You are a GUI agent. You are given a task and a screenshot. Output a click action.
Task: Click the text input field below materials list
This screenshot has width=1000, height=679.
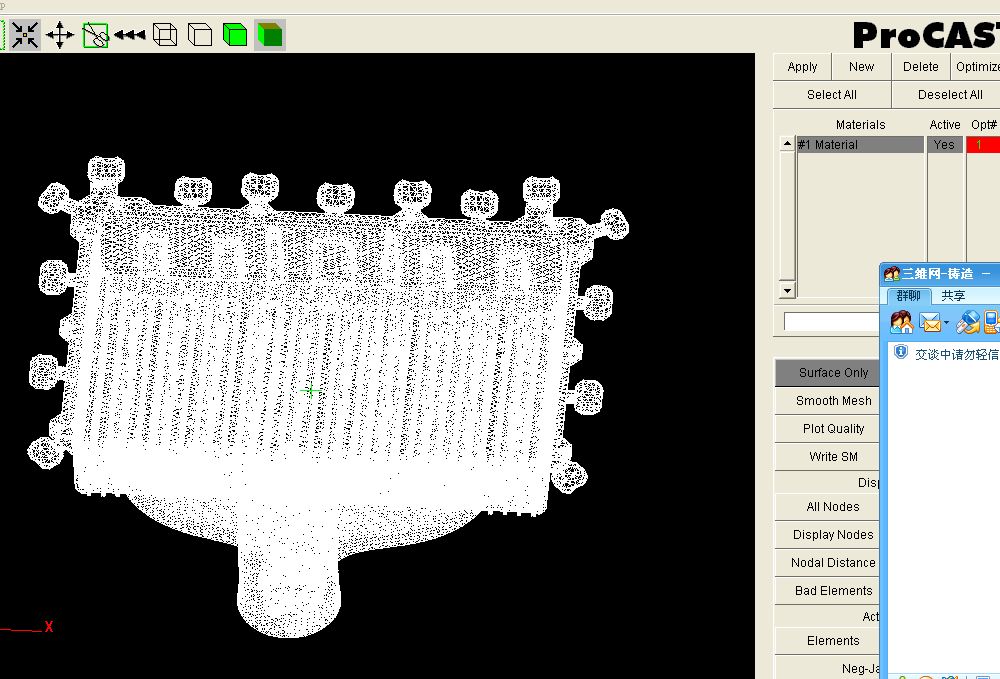[x=831, y=322]
